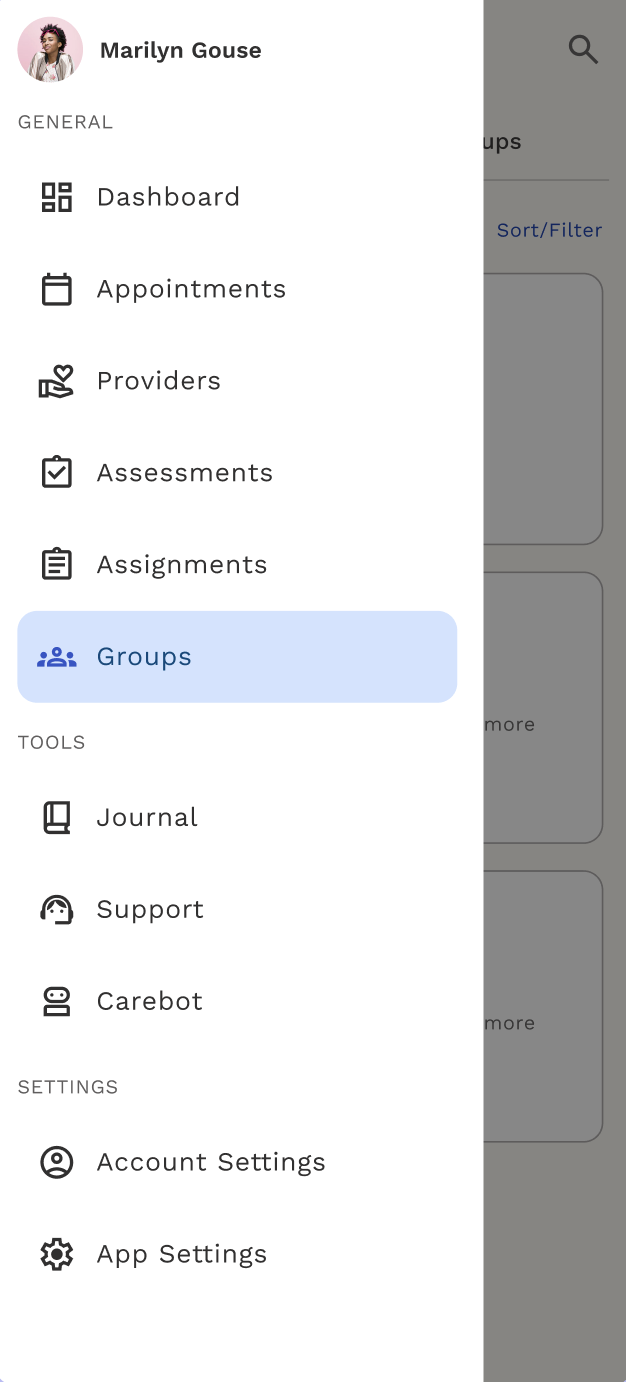This screenshot has height=1382, width=626.
Task: Click the Support headset agent icon
Action: 56,910
